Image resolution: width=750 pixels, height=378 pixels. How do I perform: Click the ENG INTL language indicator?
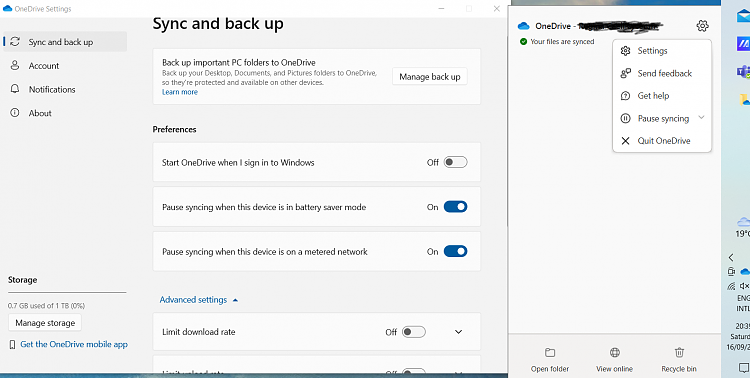pyautogui.click(x=743, y=303)
